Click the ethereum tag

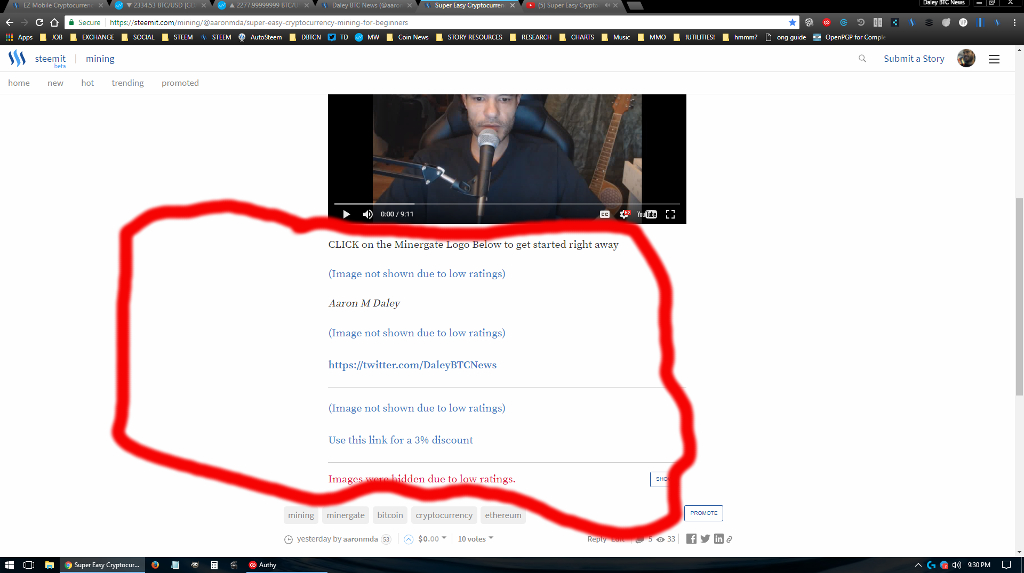[x=503, y=515]
